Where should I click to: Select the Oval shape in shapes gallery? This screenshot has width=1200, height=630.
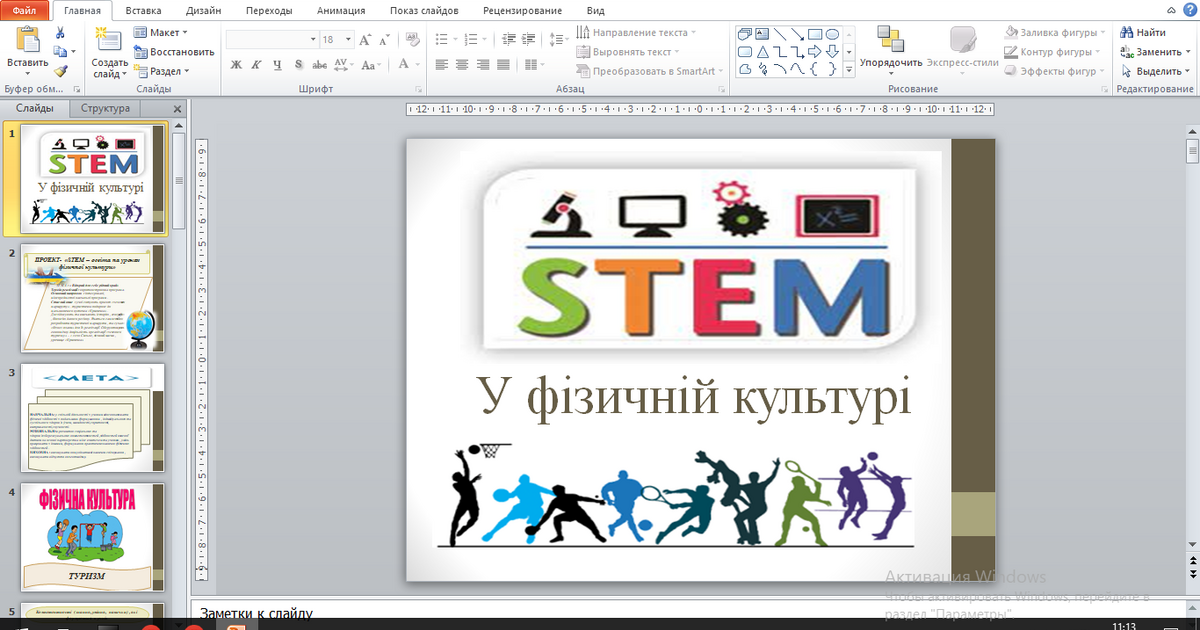834,35
